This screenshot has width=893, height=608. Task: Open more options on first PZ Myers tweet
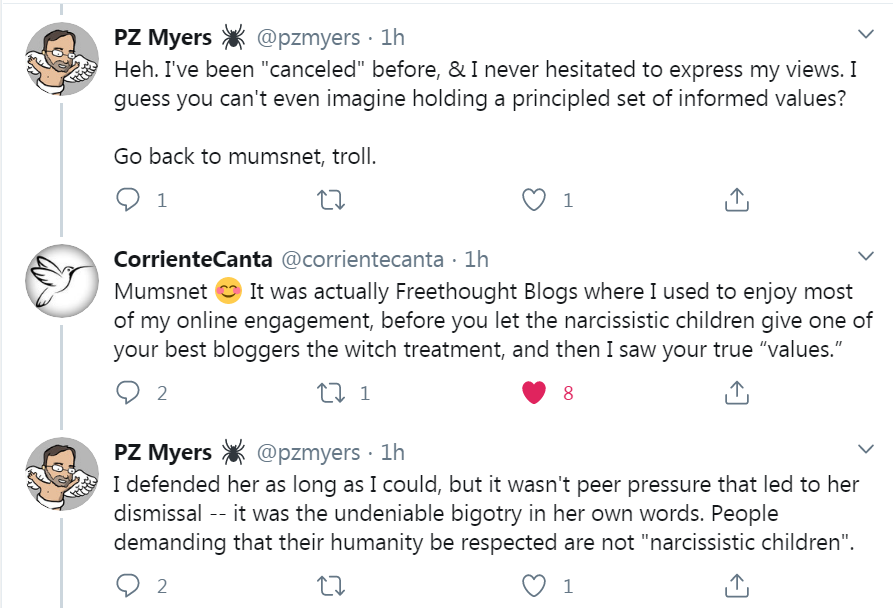(x=867, y=34)
